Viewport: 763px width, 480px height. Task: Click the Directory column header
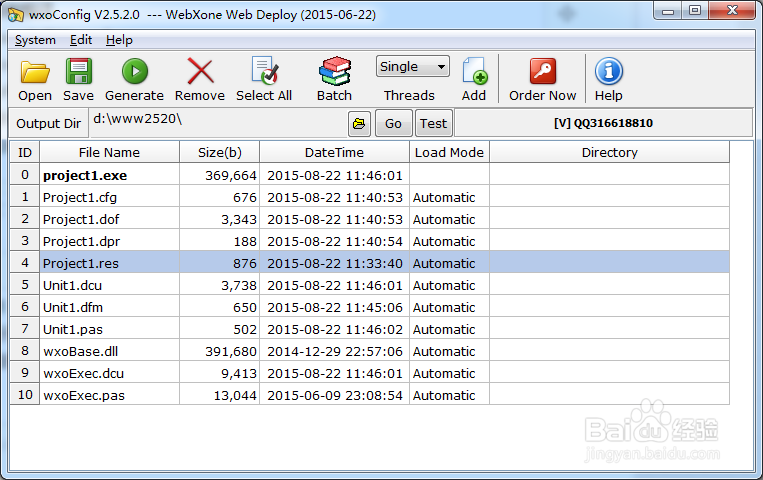609,152
